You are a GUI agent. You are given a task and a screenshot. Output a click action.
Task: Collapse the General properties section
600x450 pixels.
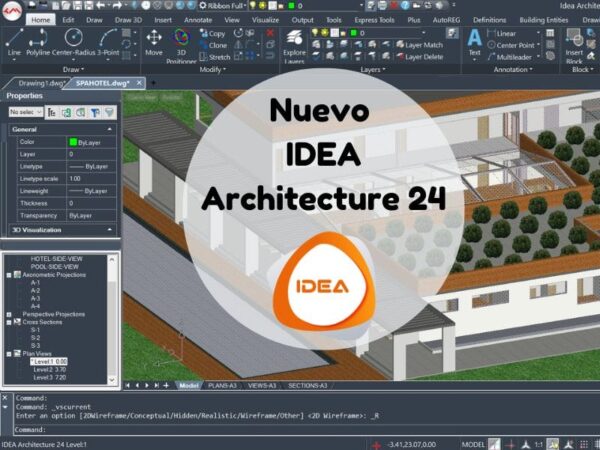[109, 129]
